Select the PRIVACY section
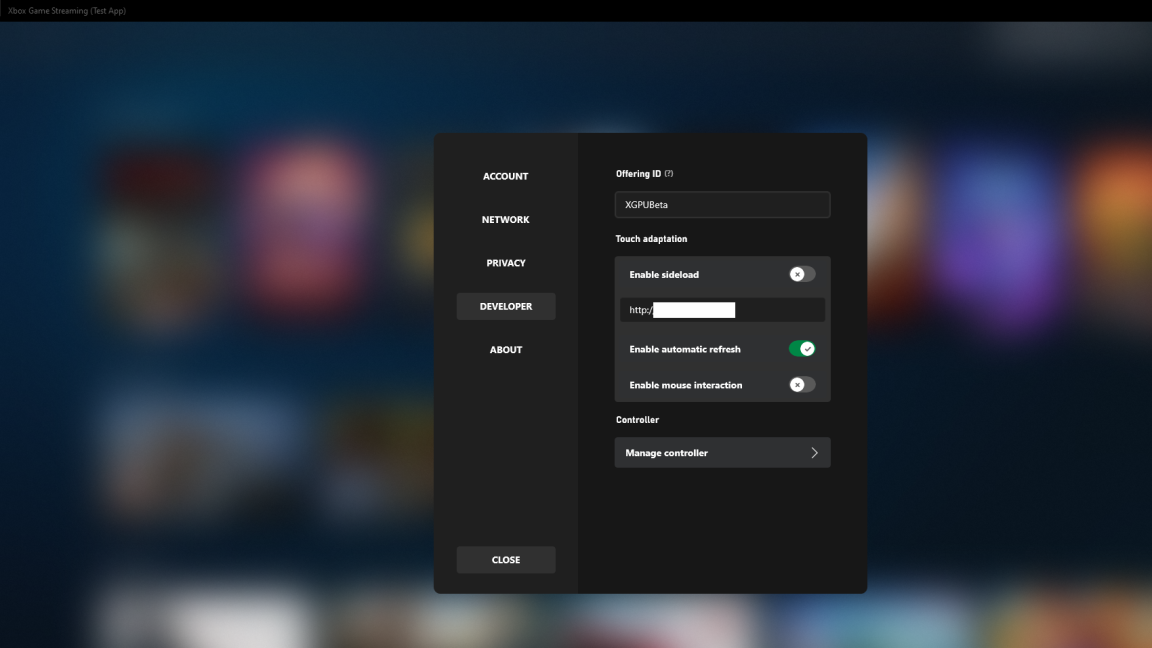1152x648 pixels. point(505,262)
